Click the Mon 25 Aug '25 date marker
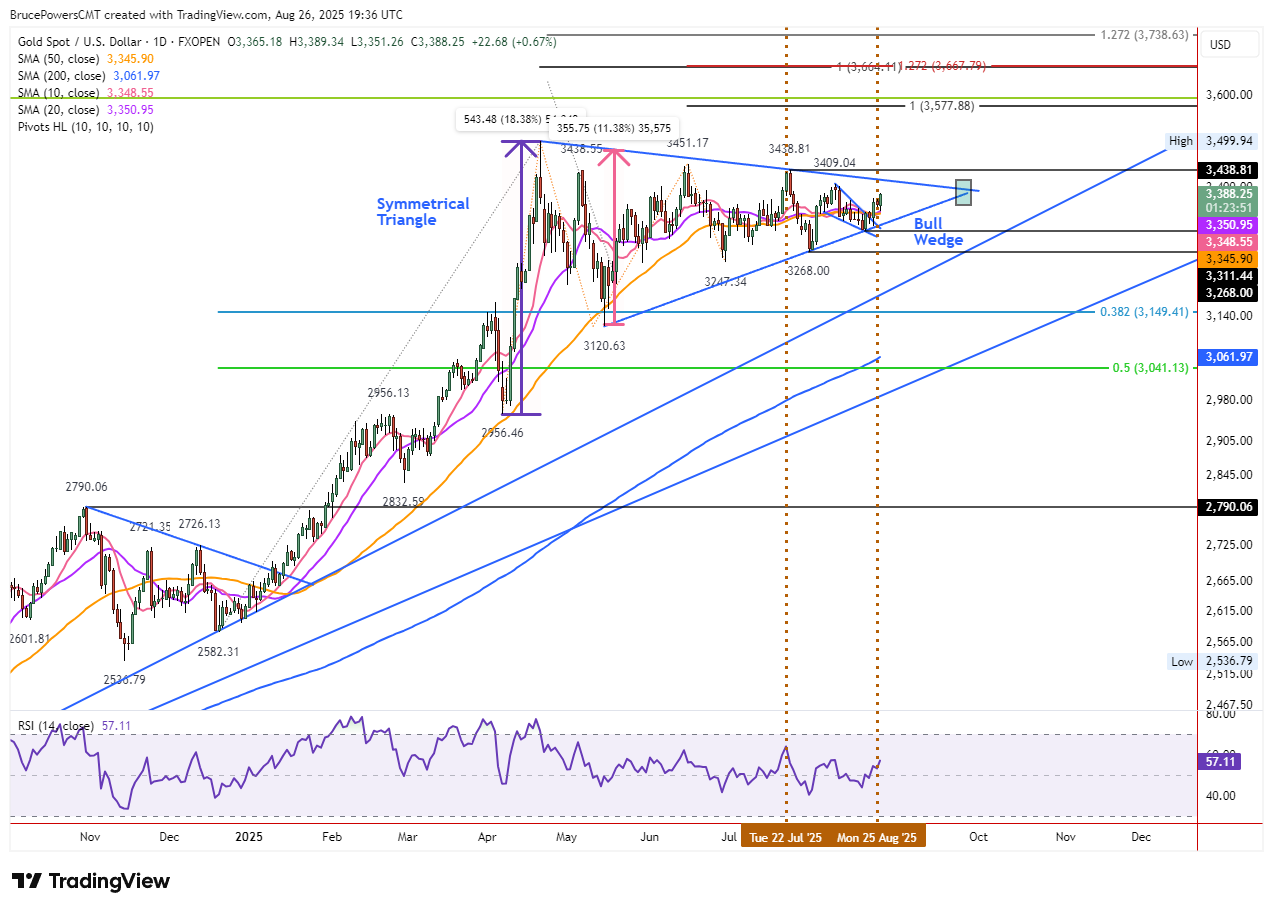The image size is (1273, 911). click(878, 837)
